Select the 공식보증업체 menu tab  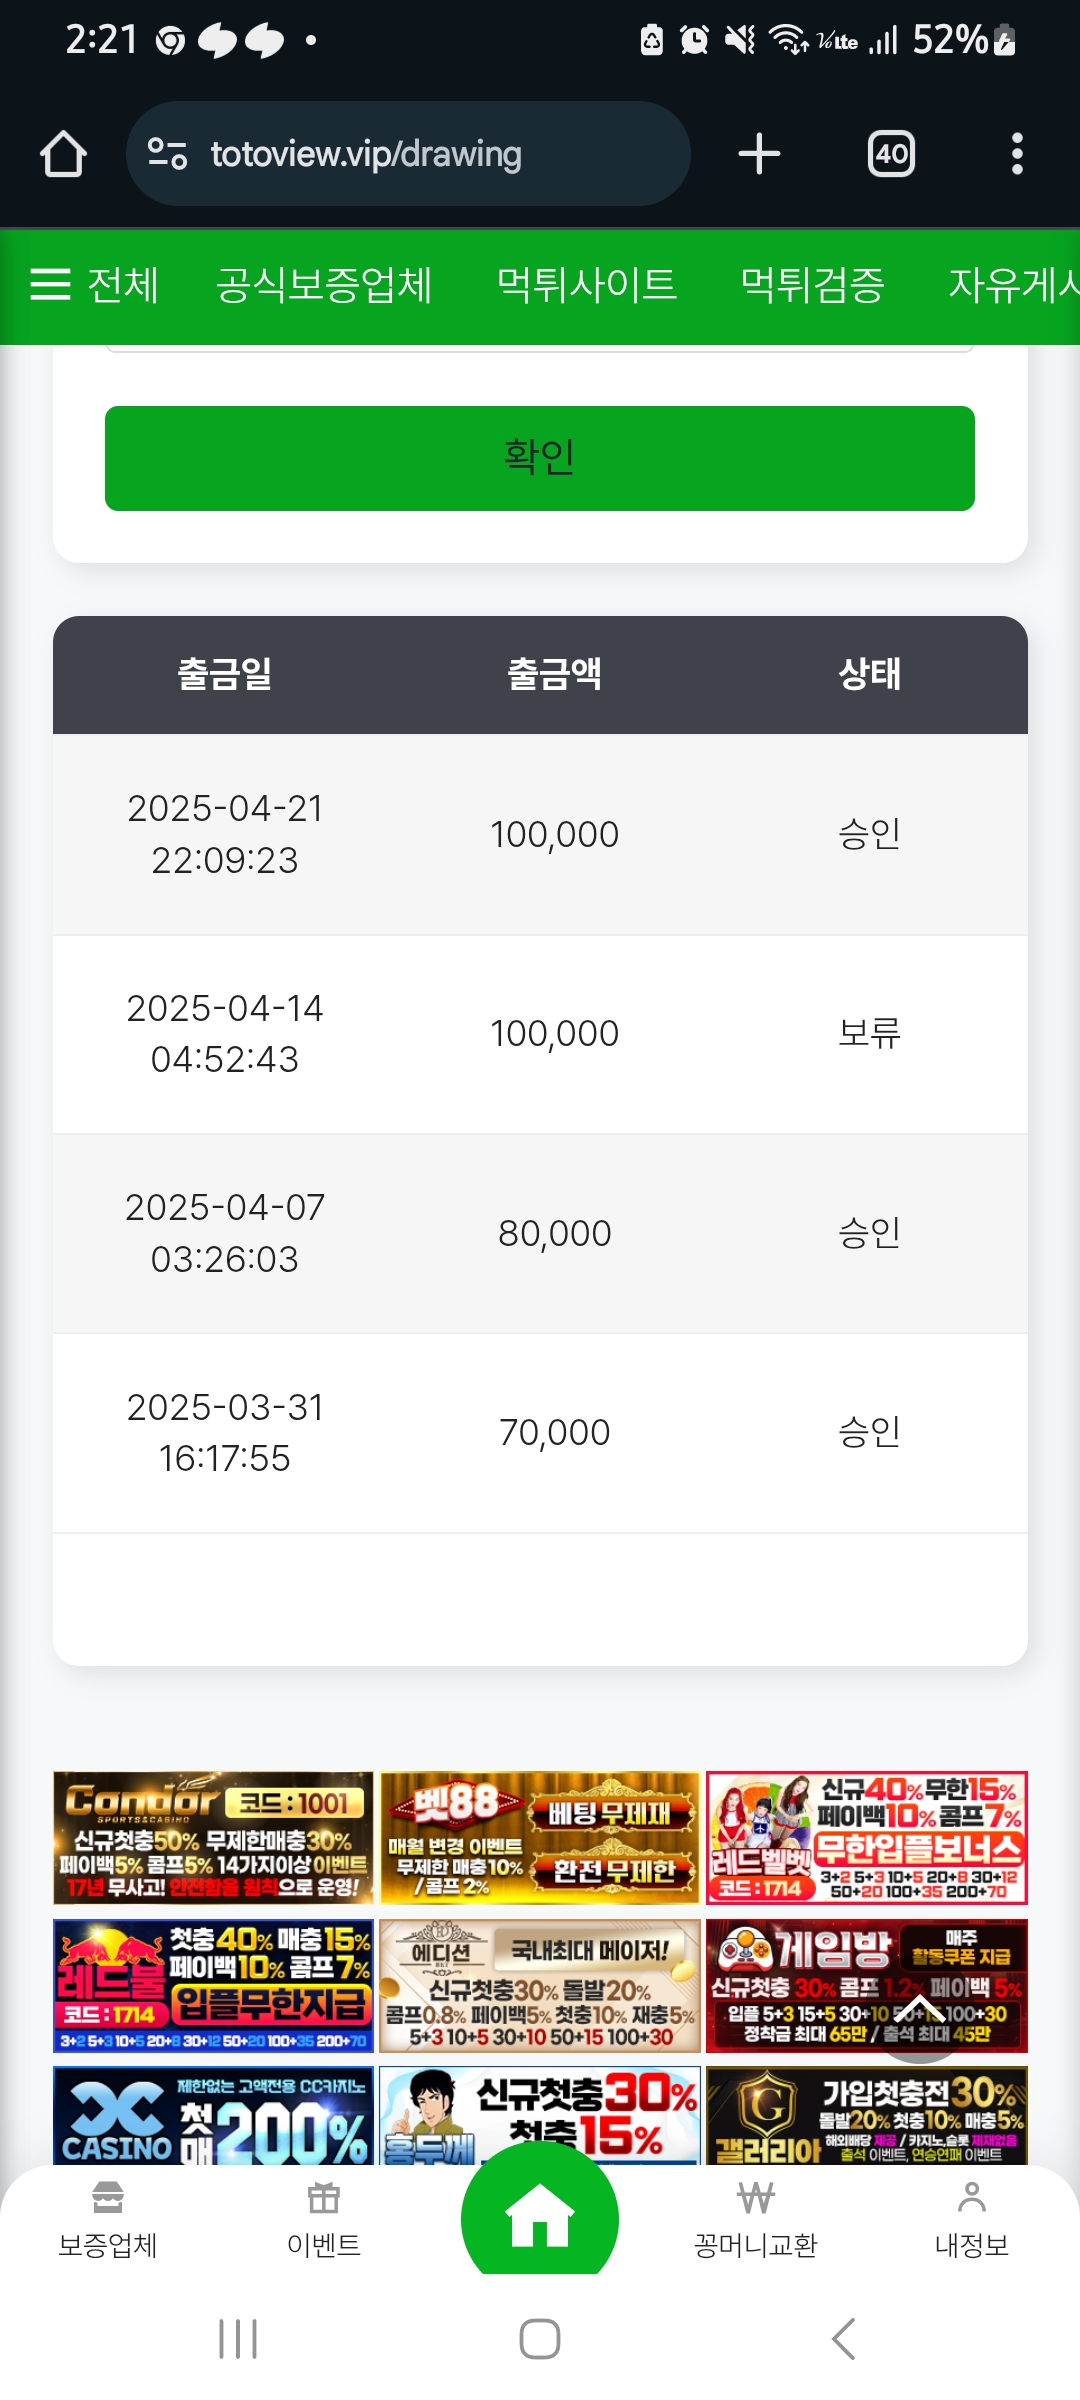click(x=324, y=285)
